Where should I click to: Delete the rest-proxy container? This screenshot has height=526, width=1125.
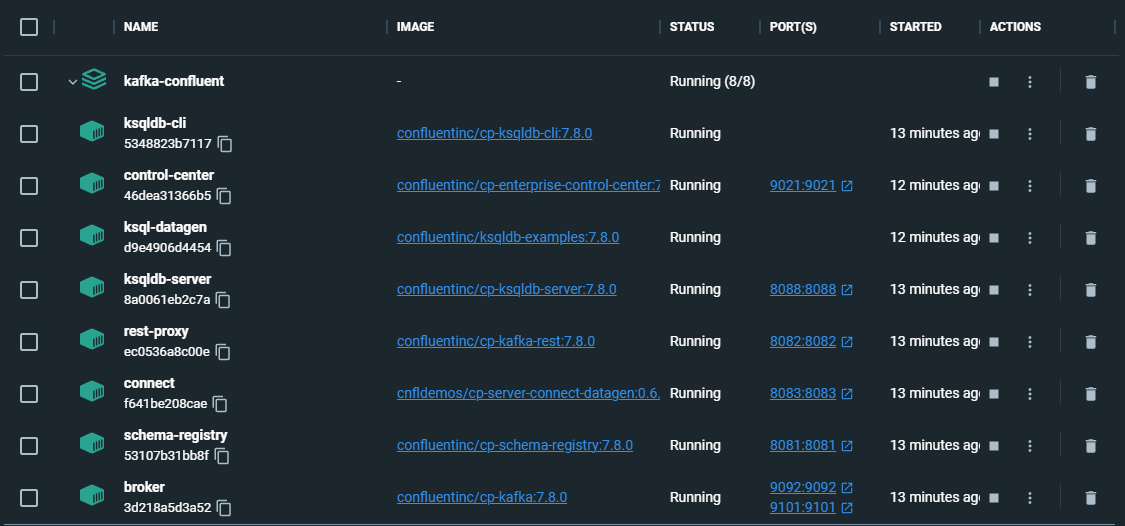[1091, 342]
